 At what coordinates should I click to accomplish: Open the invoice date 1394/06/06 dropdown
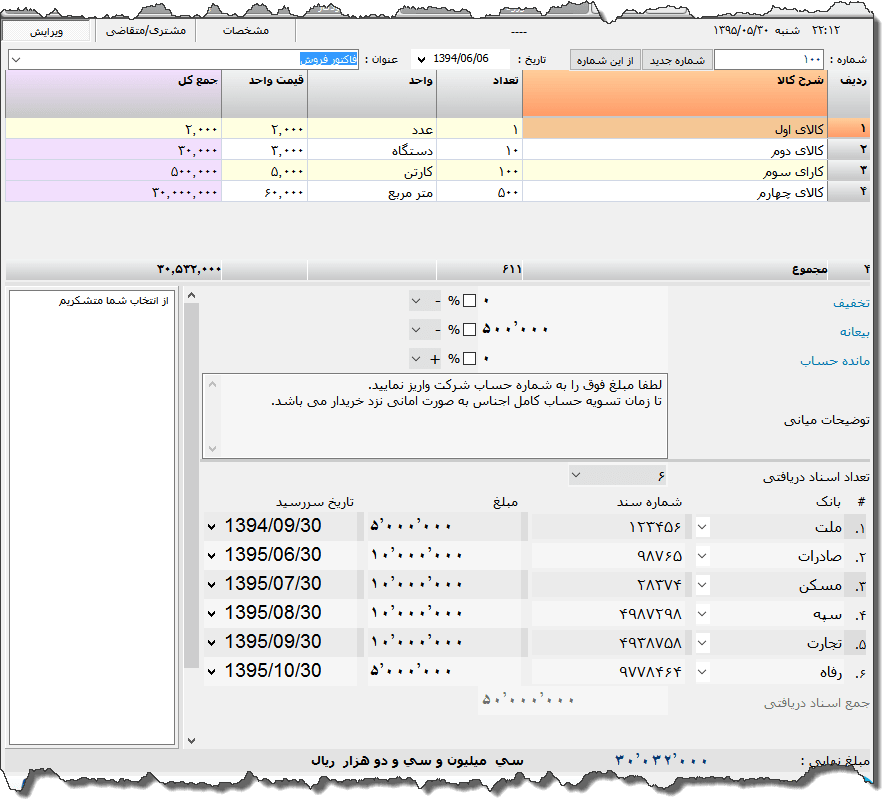tap(418, 60)
